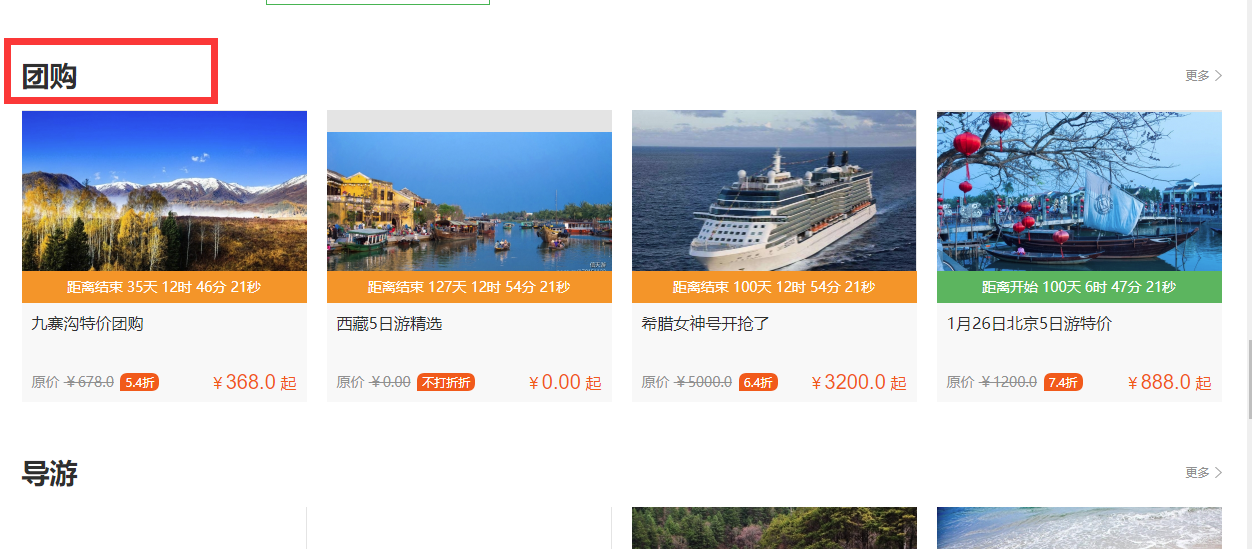Select the 九寨沟特价团购 title
Image resolution: width=1252 pixels, height=549 pixels.
coord(88,324)
